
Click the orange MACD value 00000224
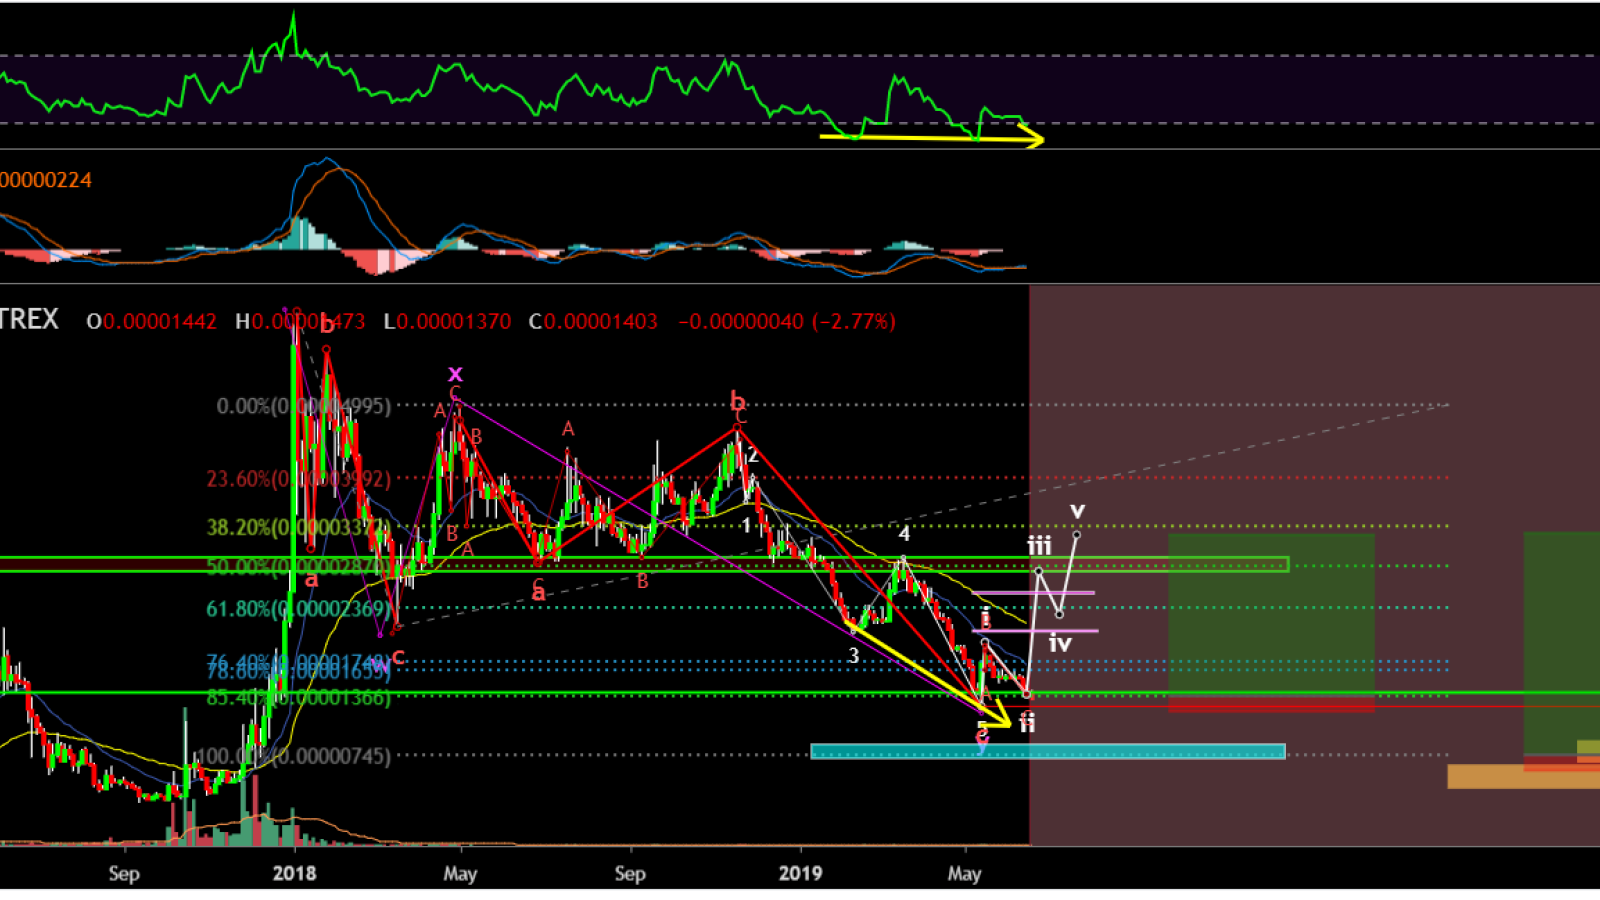pos(46,180)
